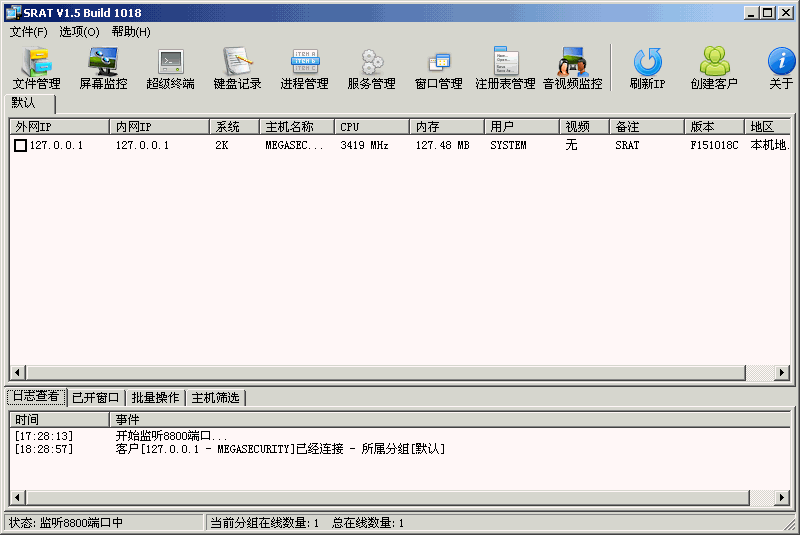Select the 主机筛选 tab

pyautogui.click(x=215, y=397)
